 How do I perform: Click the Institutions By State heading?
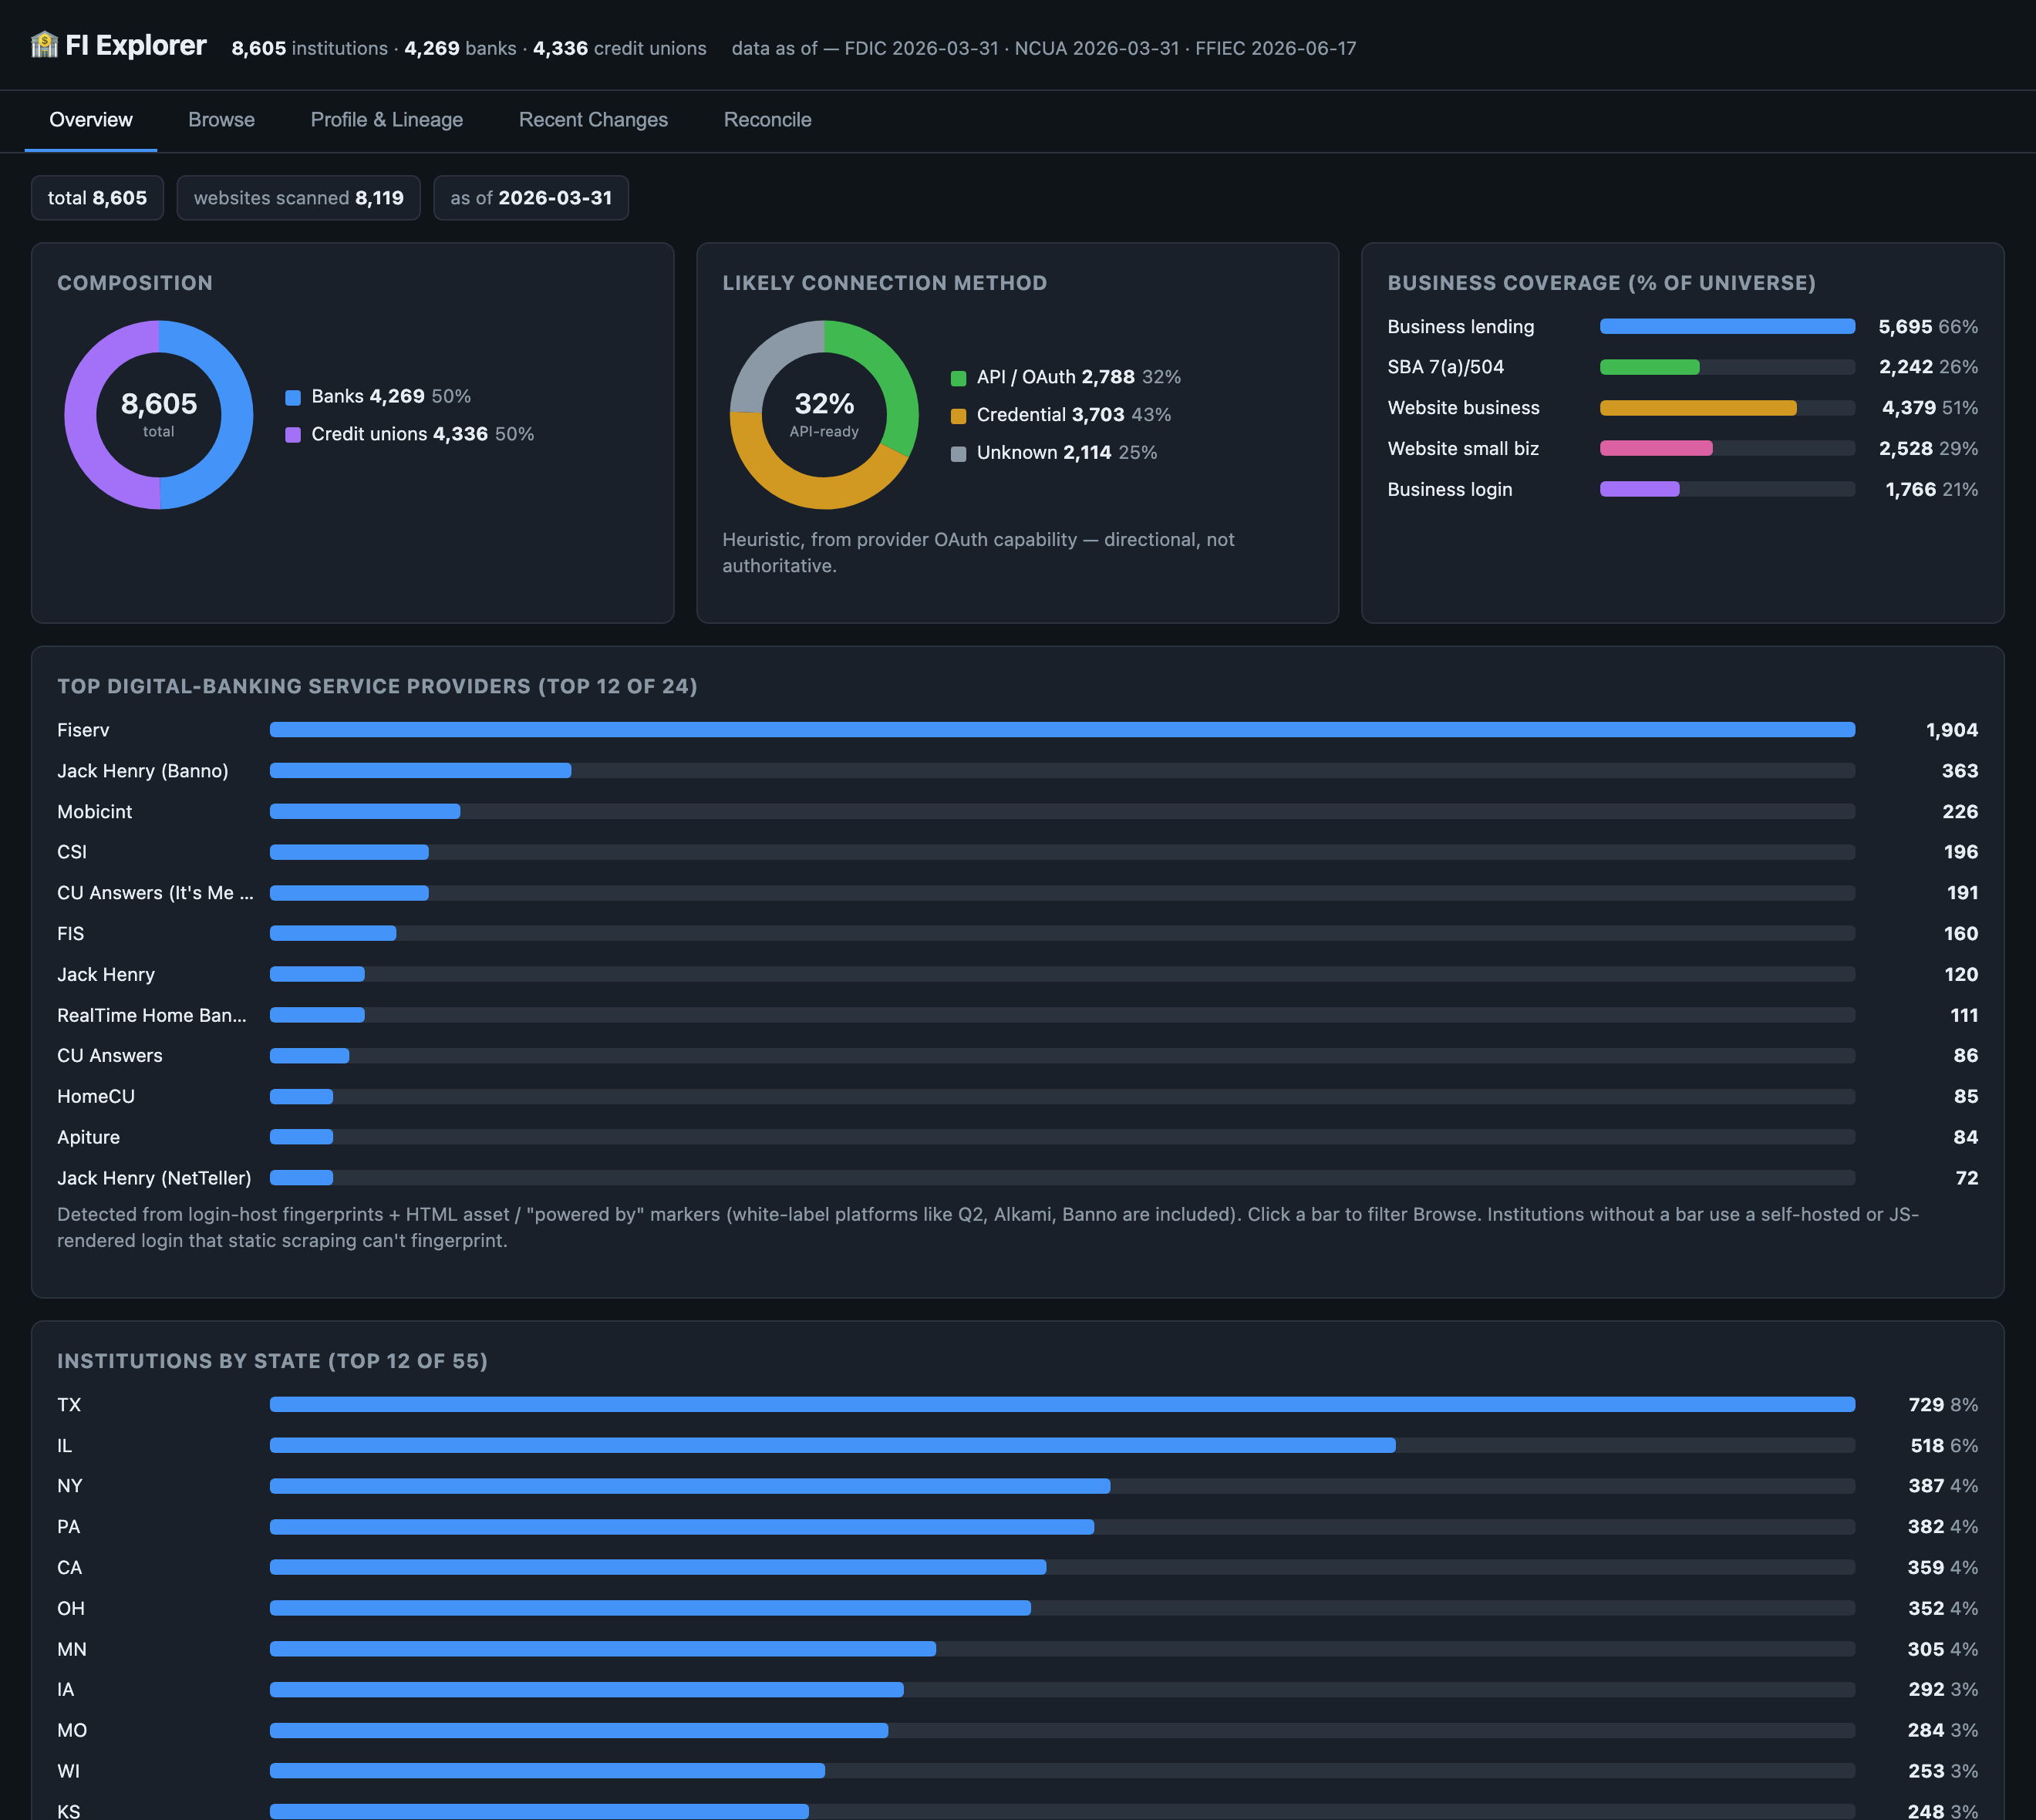[x=272, y=1362]
